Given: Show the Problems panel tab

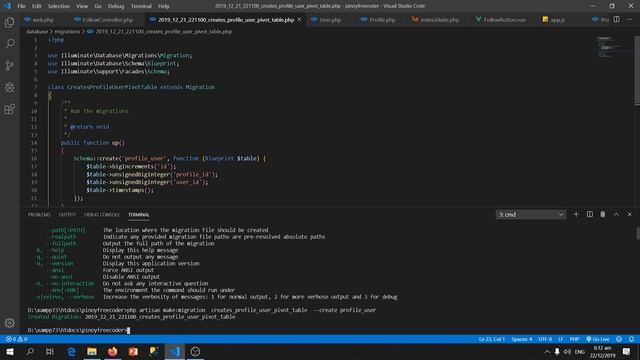Looking at the screenshot, I should (39, 215).
